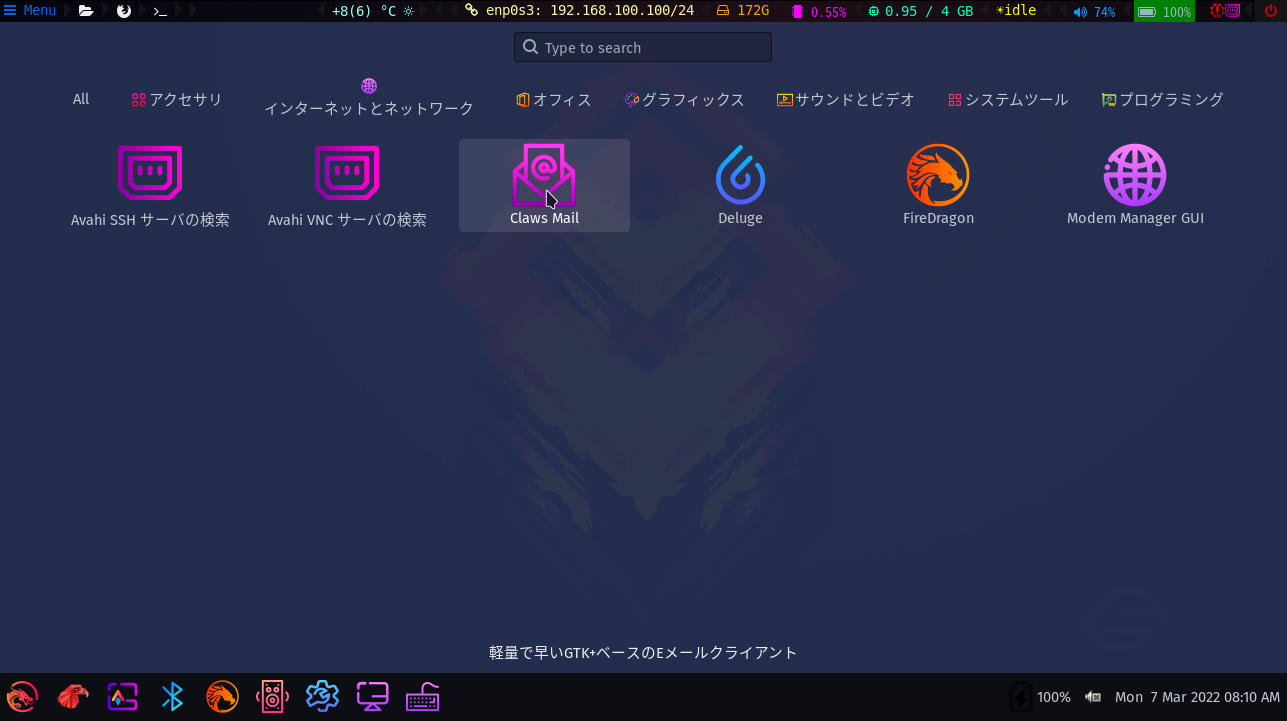Launch Claws Mail email client
Viewport: 1287px width, 721px height.
click(544, 185)
